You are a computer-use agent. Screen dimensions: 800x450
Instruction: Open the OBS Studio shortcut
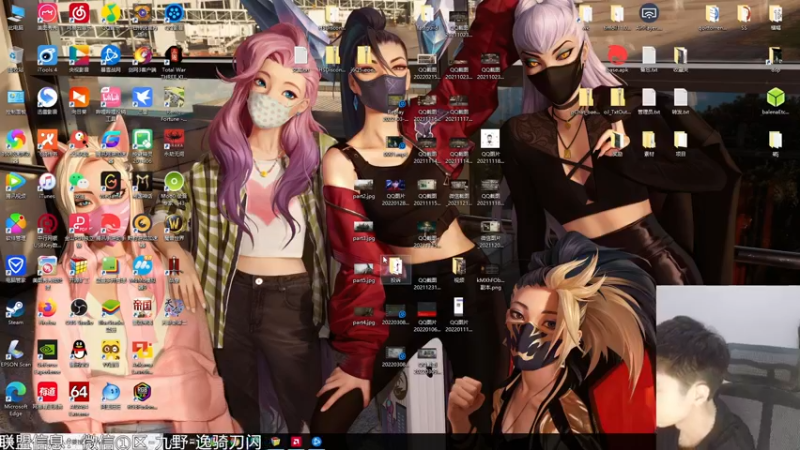coord(79,308)
